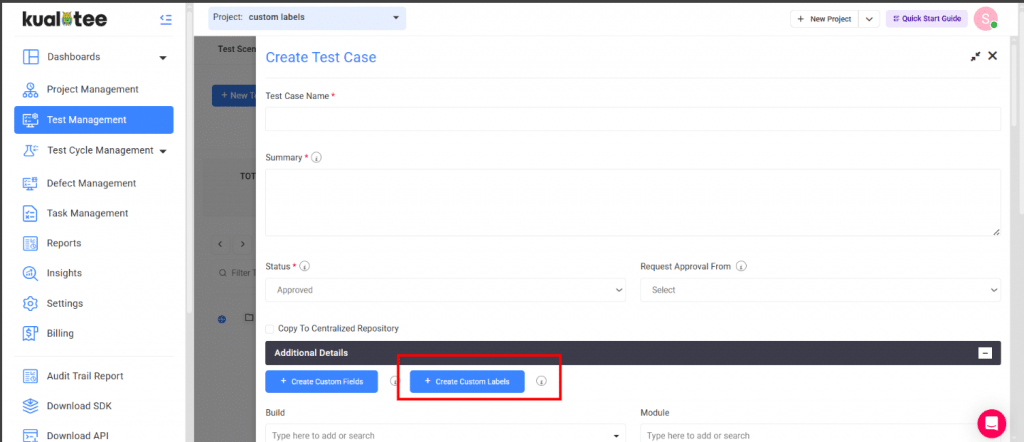Open the Request Approval From dropdown
1024x442 pixels.
[819, 290]
